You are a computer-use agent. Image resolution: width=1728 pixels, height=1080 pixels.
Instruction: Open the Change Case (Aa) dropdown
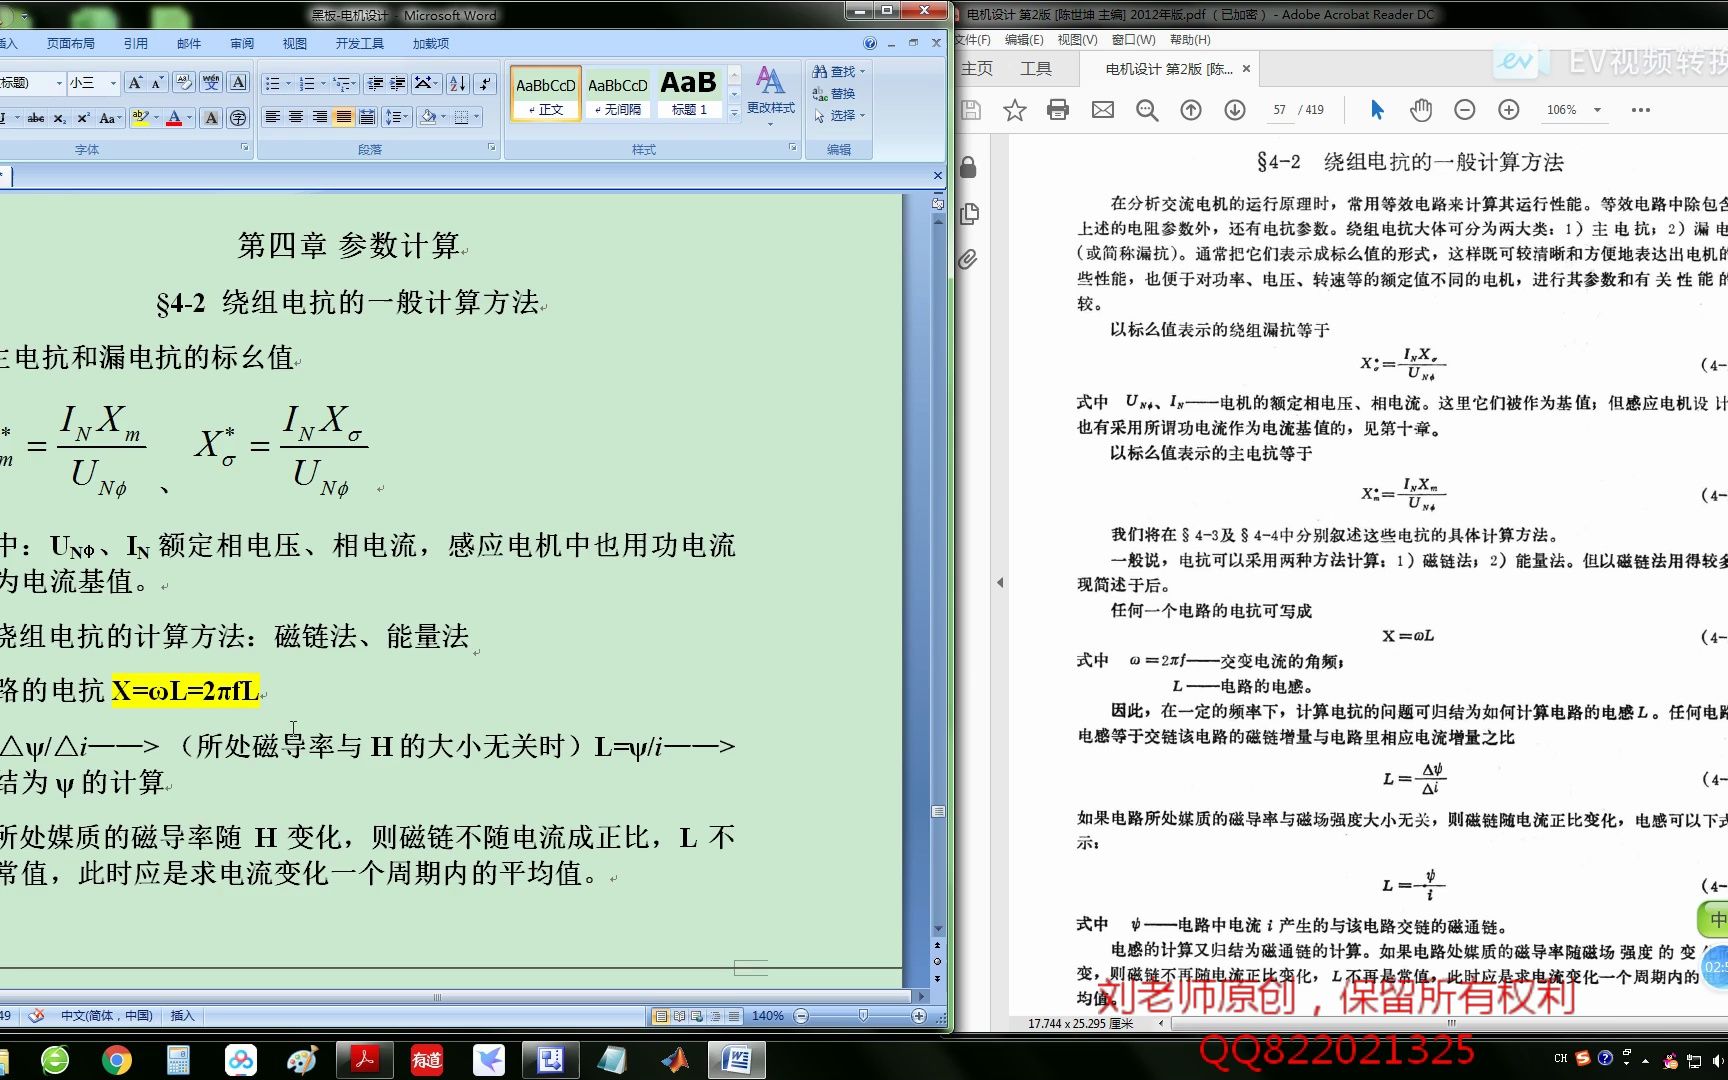click(x=110, y=118)
